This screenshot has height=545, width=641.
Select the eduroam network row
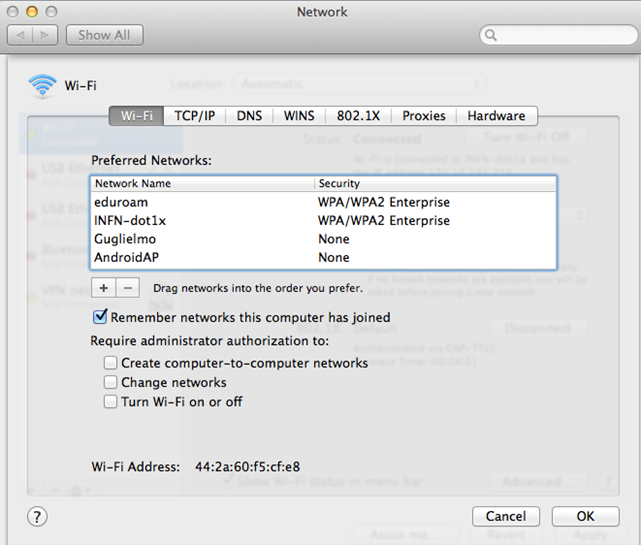click(x=323, y=202)
